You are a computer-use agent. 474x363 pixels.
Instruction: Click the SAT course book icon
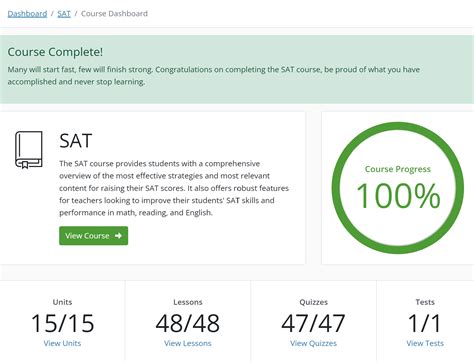(29, 150)
